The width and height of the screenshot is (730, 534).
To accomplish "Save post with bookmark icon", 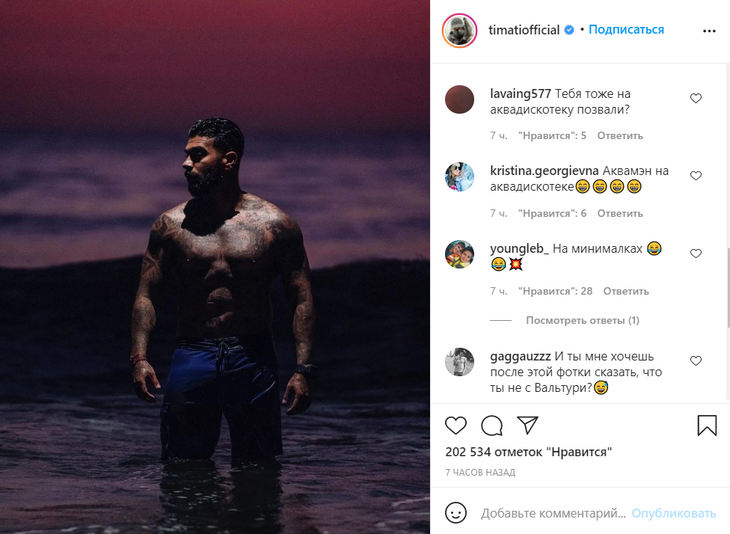I will 706,426.
